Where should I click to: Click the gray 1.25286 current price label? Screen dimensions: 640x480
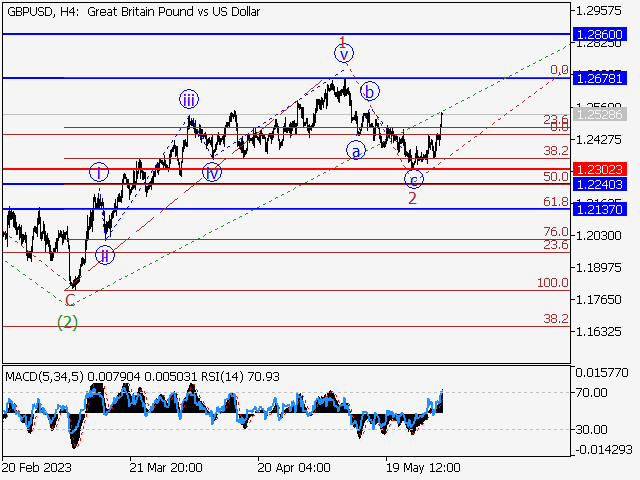pyautogui.click(x=600, y=114)
